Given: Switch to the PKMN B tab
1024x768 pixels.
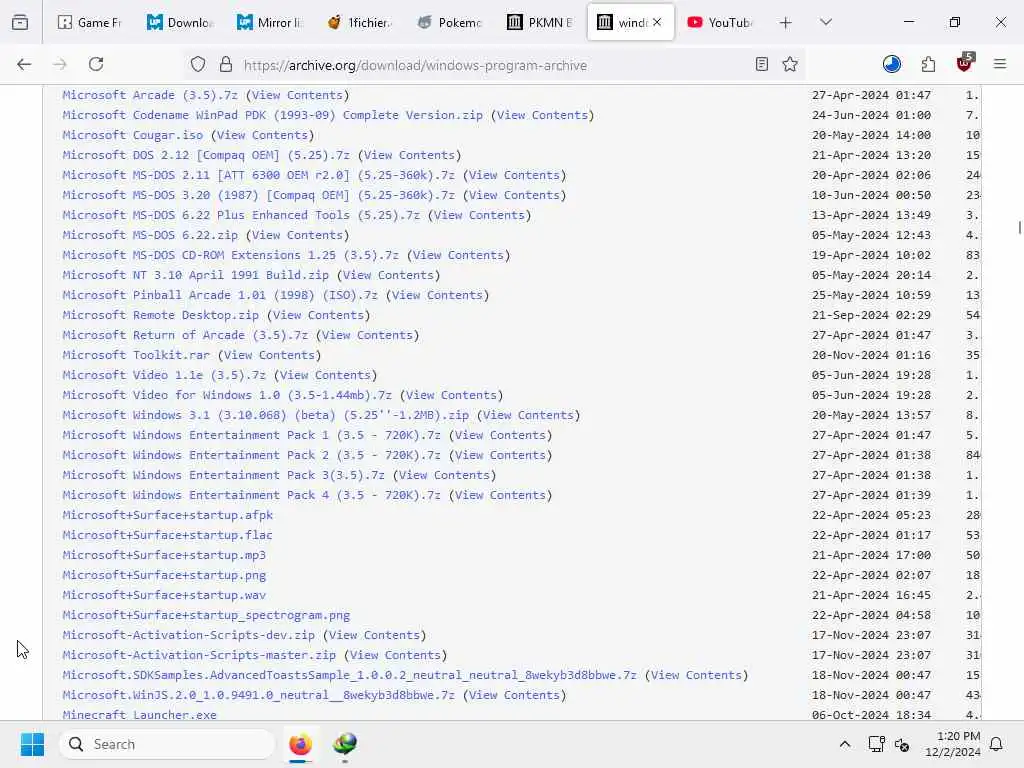Looking at the screenshot, I should tap(540, 22).
